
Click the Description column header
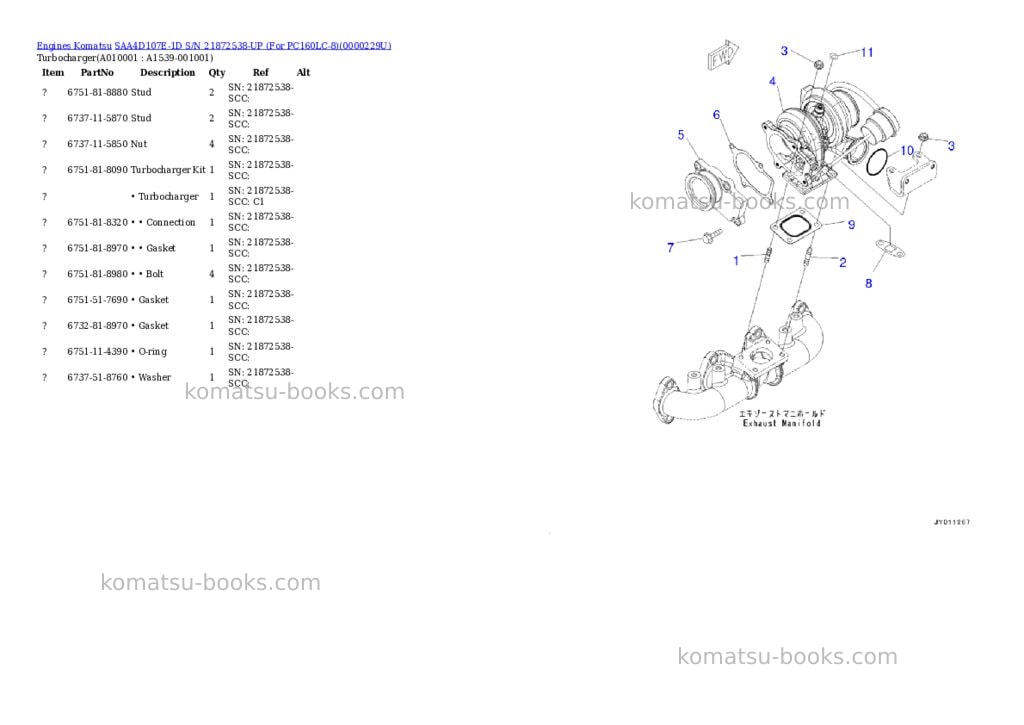click(x=167, y=72)
